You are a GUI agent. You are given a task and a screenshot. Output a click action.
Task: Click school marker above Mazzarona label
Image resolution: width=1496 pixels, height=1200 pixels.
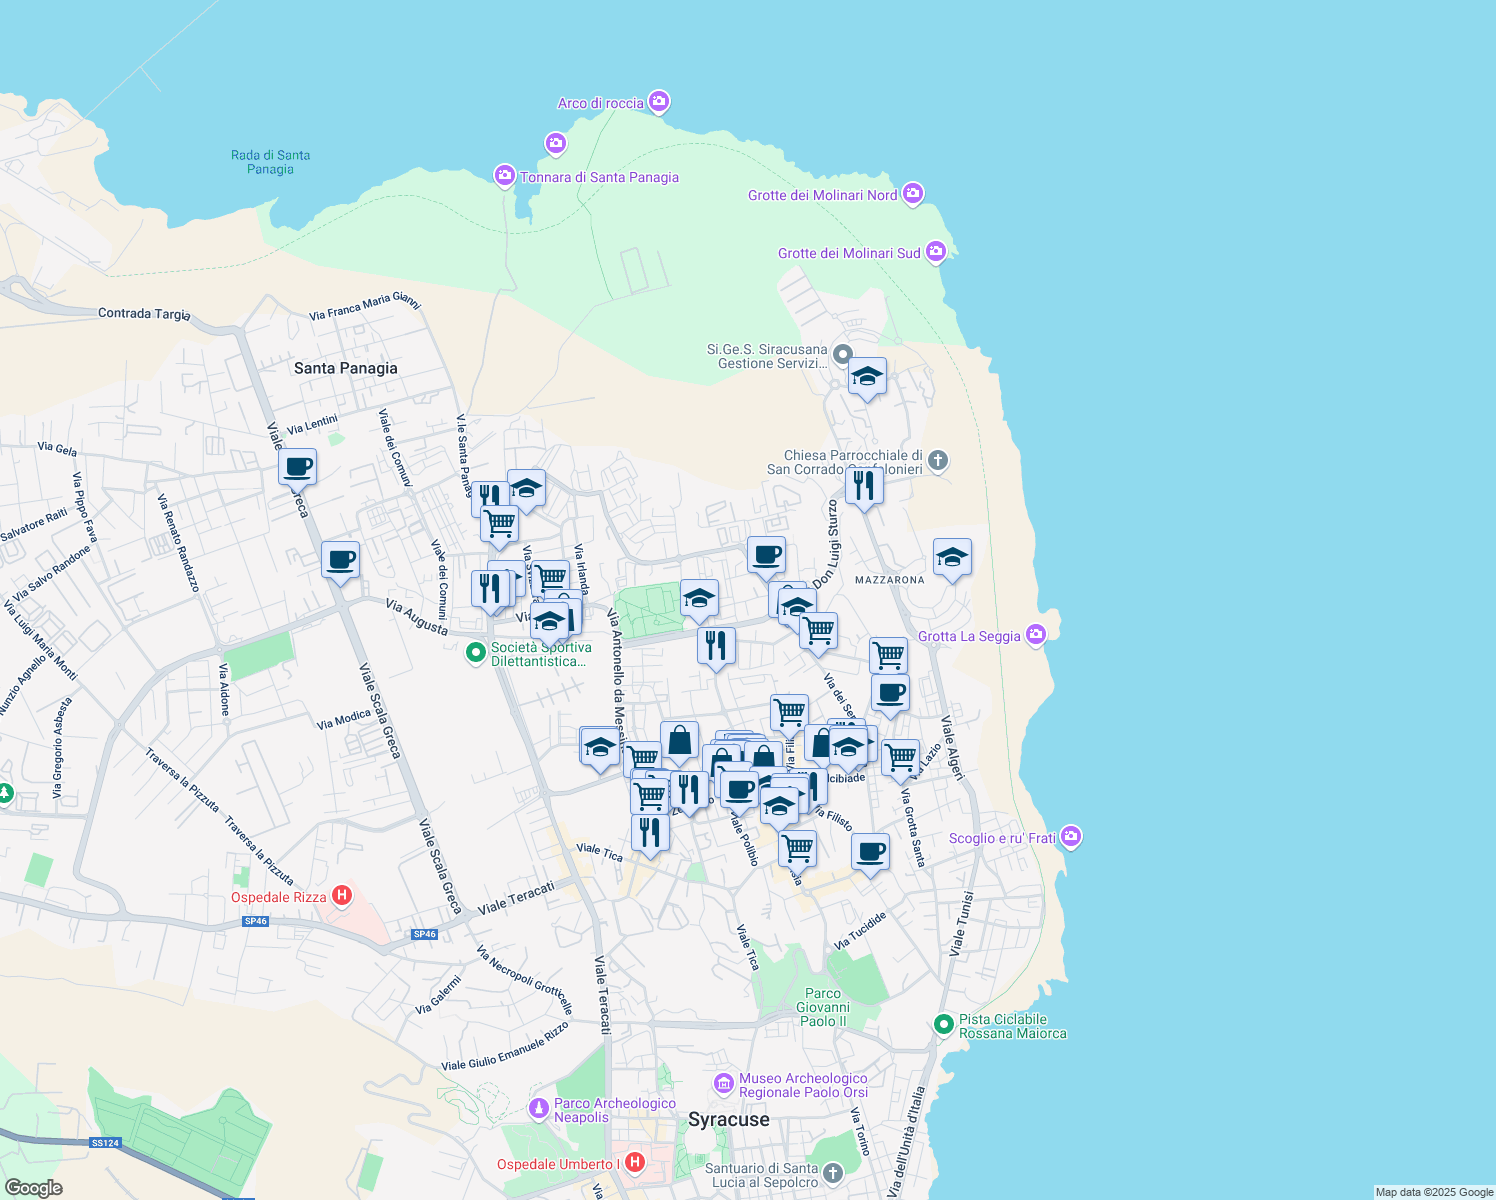pos(951,558)
